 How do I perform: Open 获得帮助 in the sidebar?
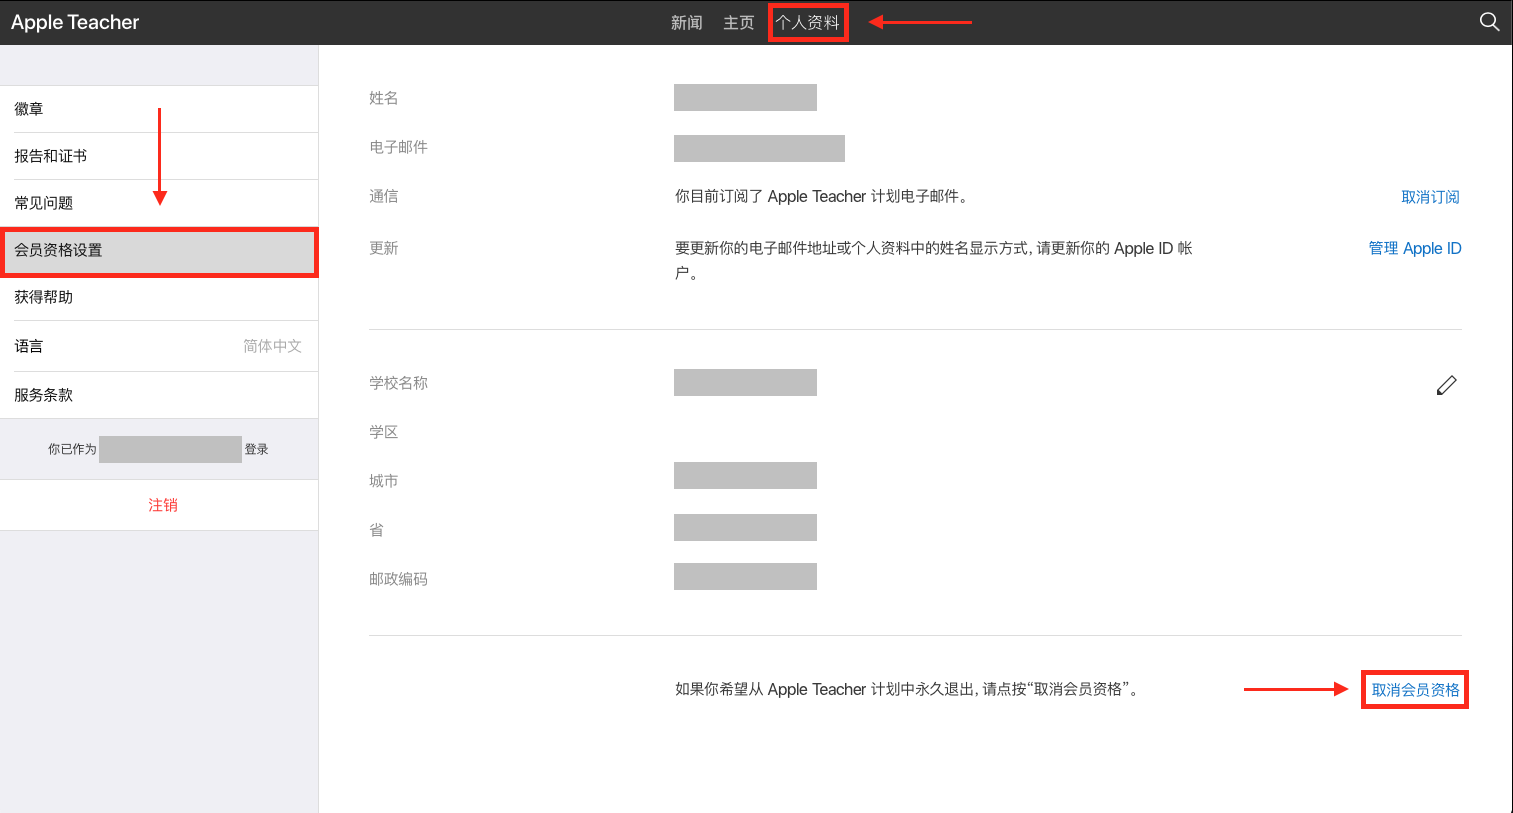pyautogui.click(x=159, y=297)
